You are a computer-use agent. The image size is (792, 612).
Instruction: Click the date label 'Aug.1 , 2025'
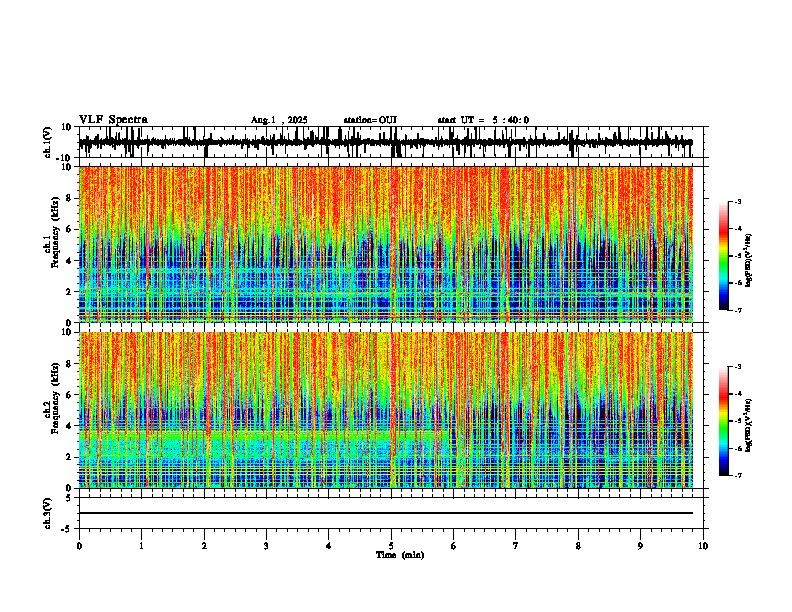pyautogui.click(x=279, y=120)
